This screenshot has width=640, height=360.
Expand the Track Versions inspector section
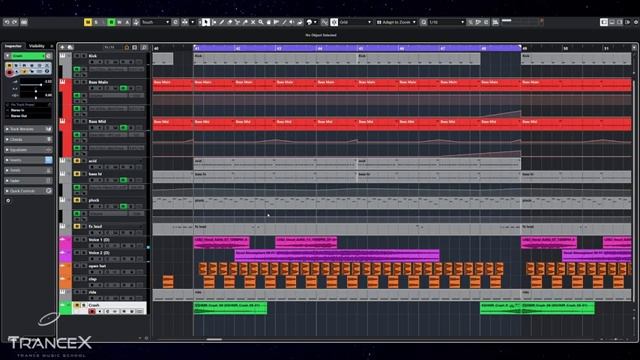(x=28, y=129)
